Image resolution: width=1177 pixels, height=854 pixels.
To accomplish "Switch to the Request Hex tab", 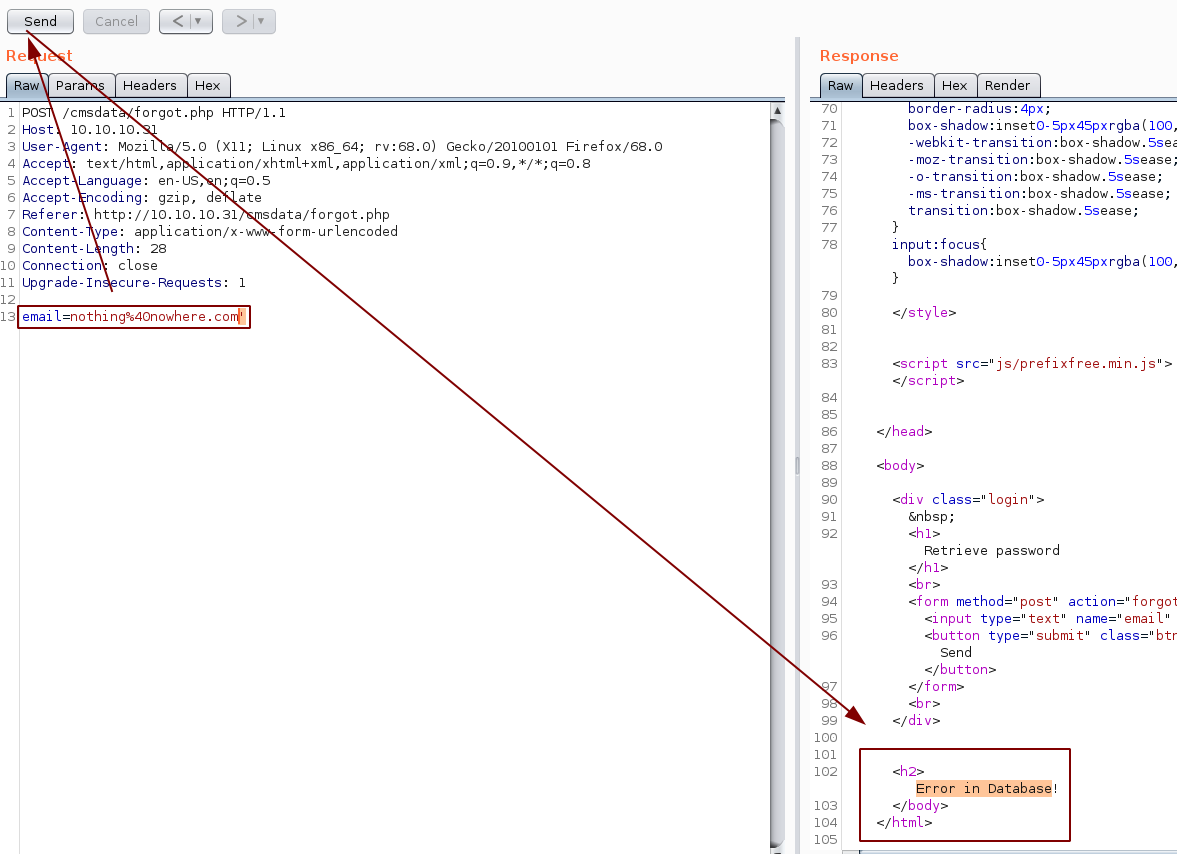I will click(x=208, y=86).
